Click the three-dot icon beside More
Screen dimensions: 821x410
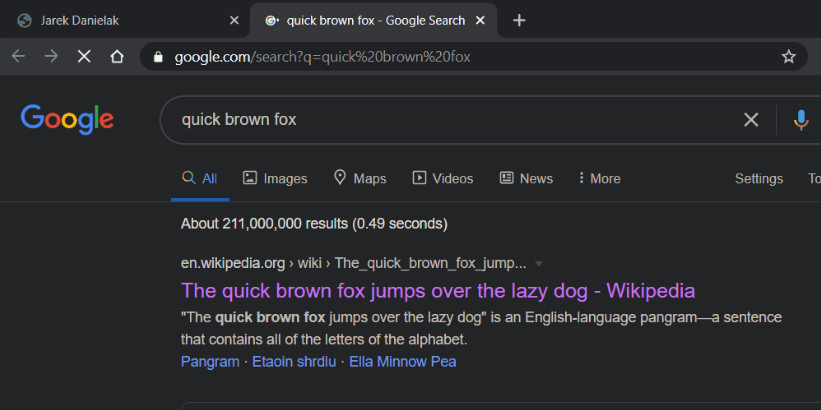(x=581, y=178)
